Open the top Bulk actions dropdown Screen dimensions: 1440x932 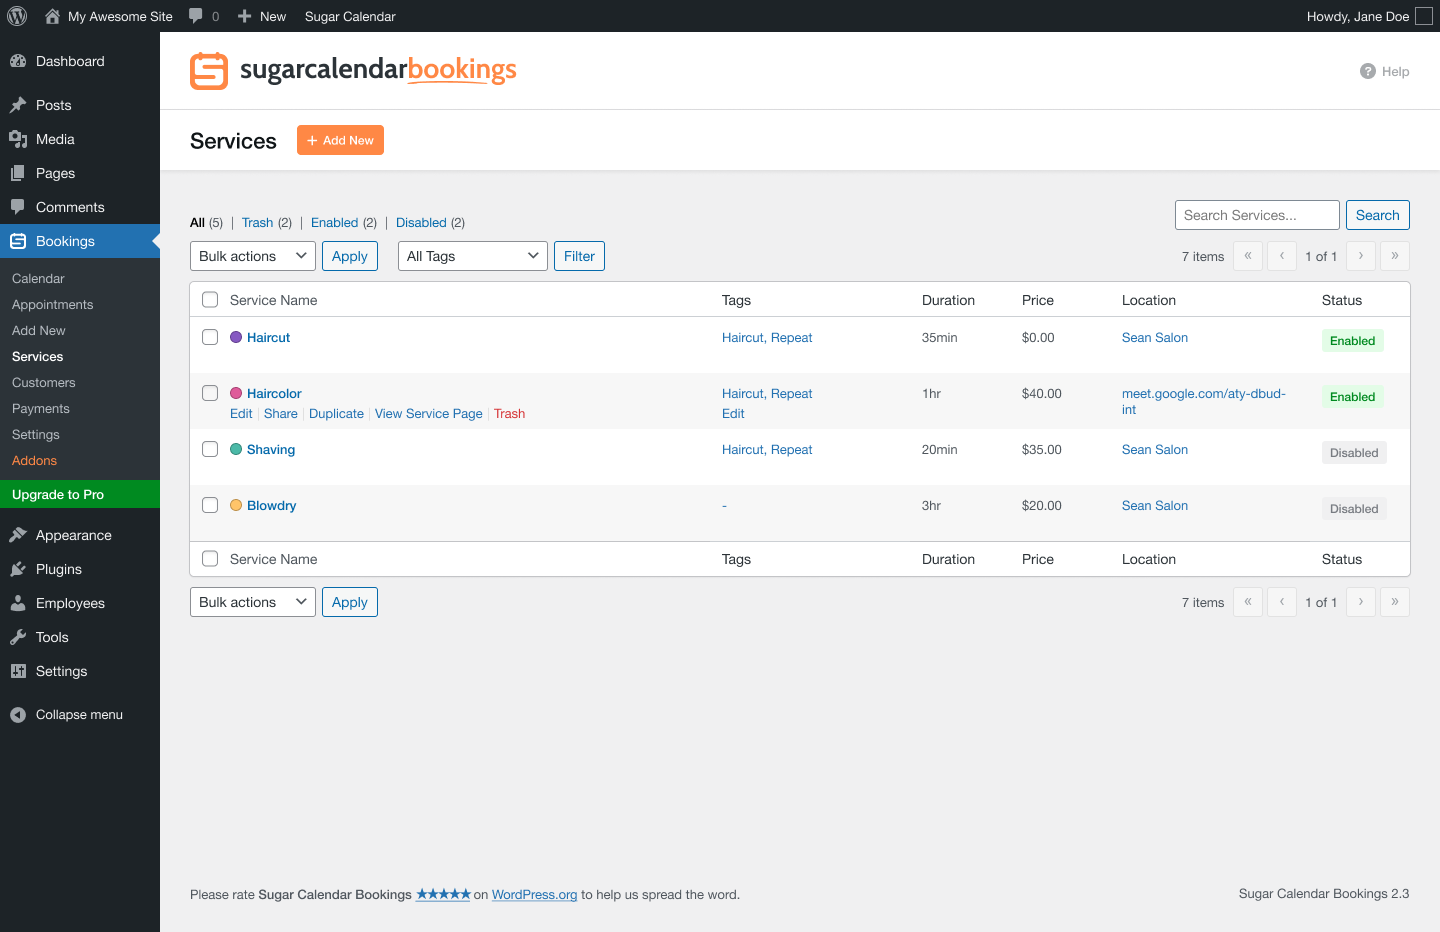click(x=253, y=256)
